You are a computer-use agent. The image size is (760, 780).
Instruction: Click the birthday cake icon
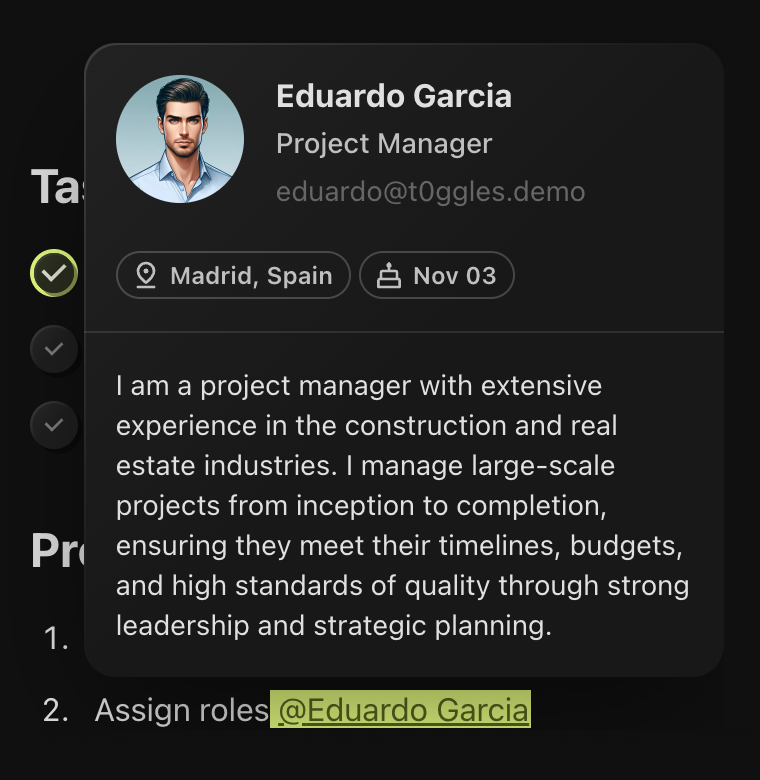388,275
